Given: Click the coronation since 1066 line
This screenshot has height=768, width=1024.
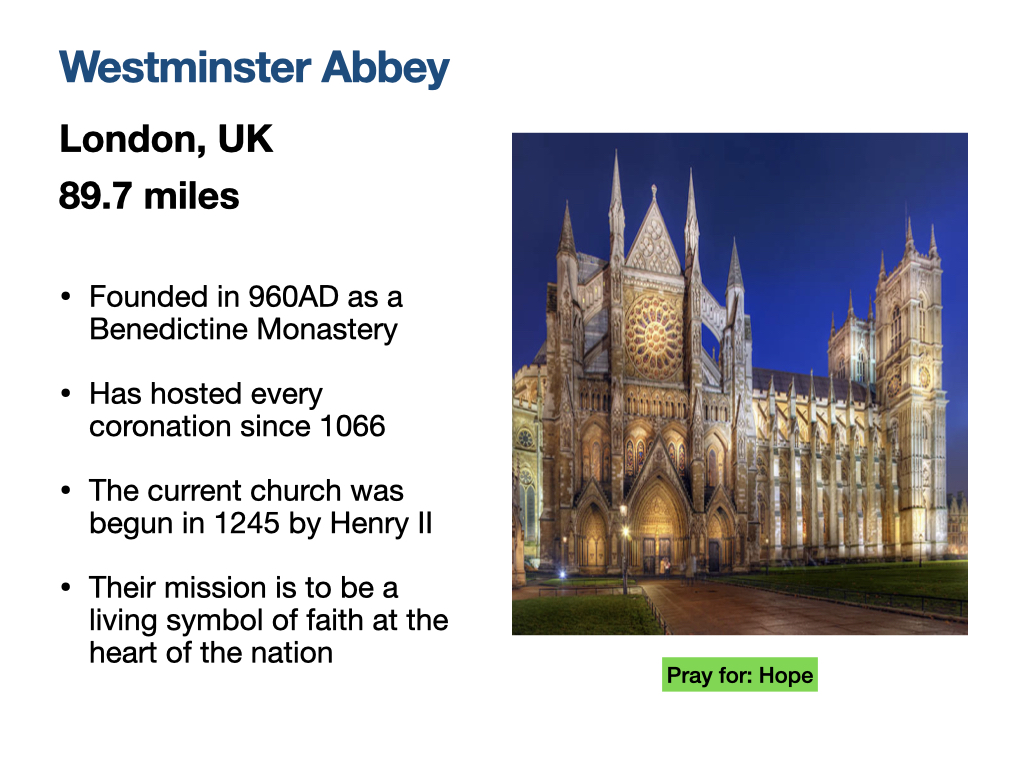Looking at the screenshot, I should pos(237,426).
